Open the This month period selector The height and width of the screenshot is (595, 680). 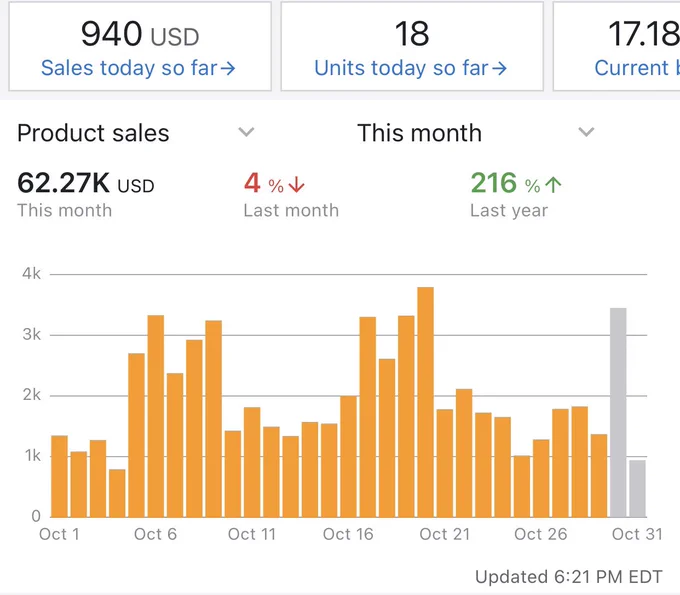[476, 133]
